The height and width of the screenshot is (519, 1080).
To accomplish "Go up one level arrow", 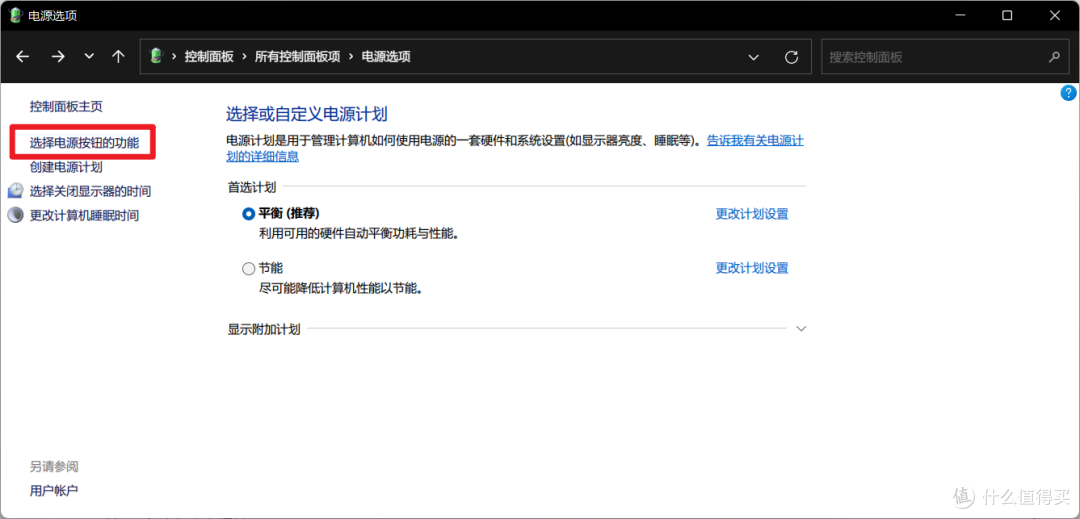I will 118,57.
